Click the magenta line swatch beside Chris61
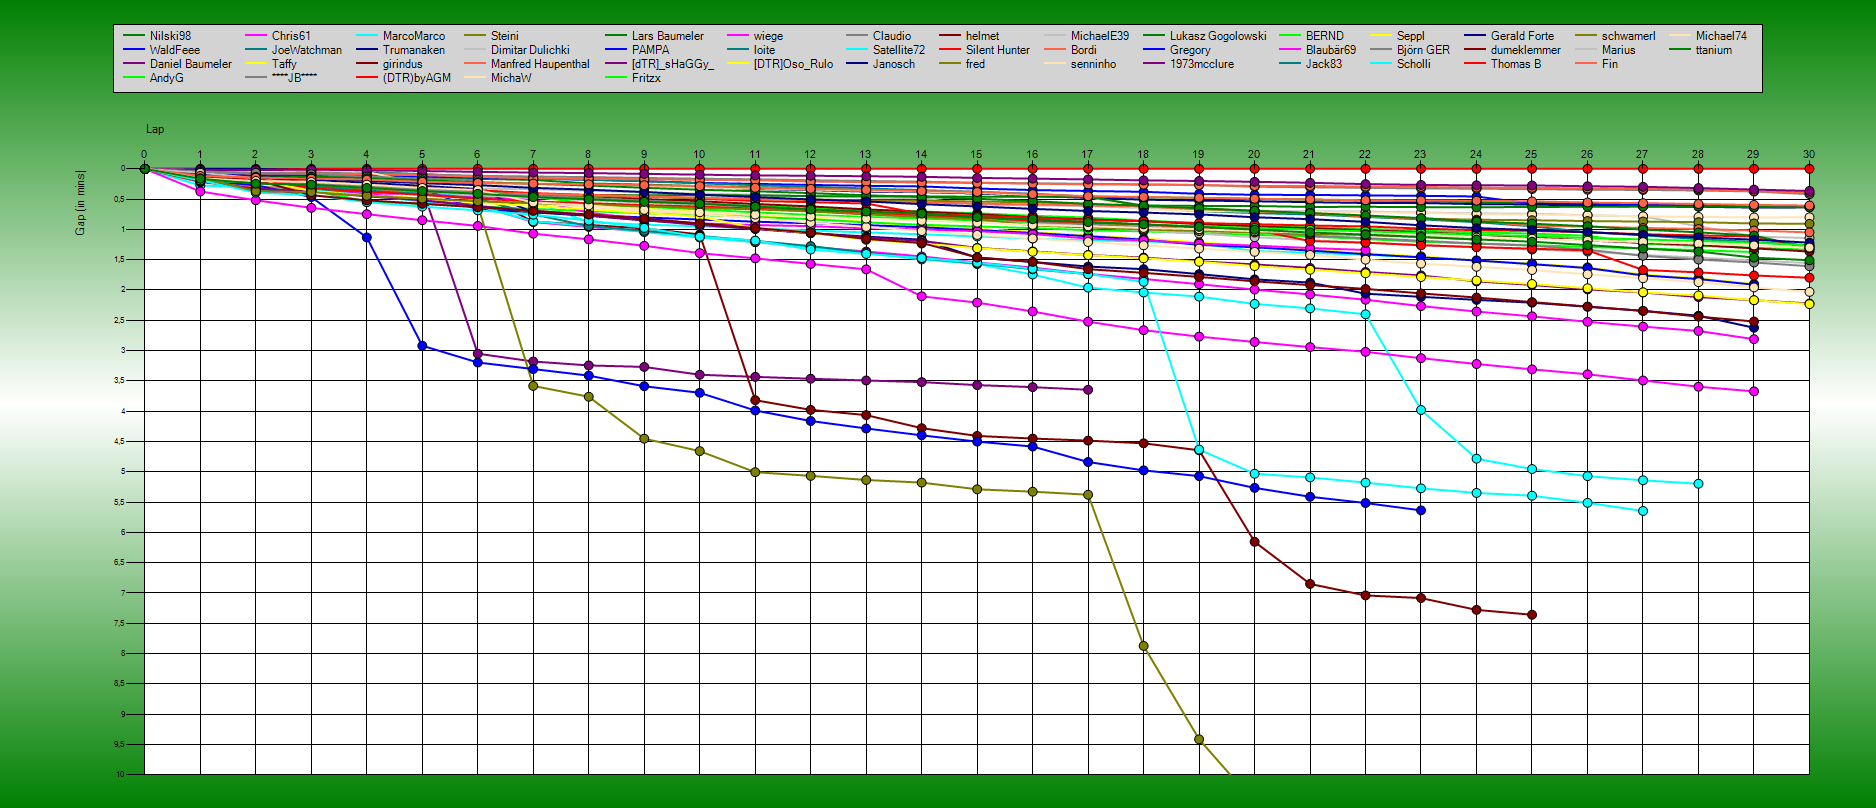1876x808 pixels. (x=256, y=36)
